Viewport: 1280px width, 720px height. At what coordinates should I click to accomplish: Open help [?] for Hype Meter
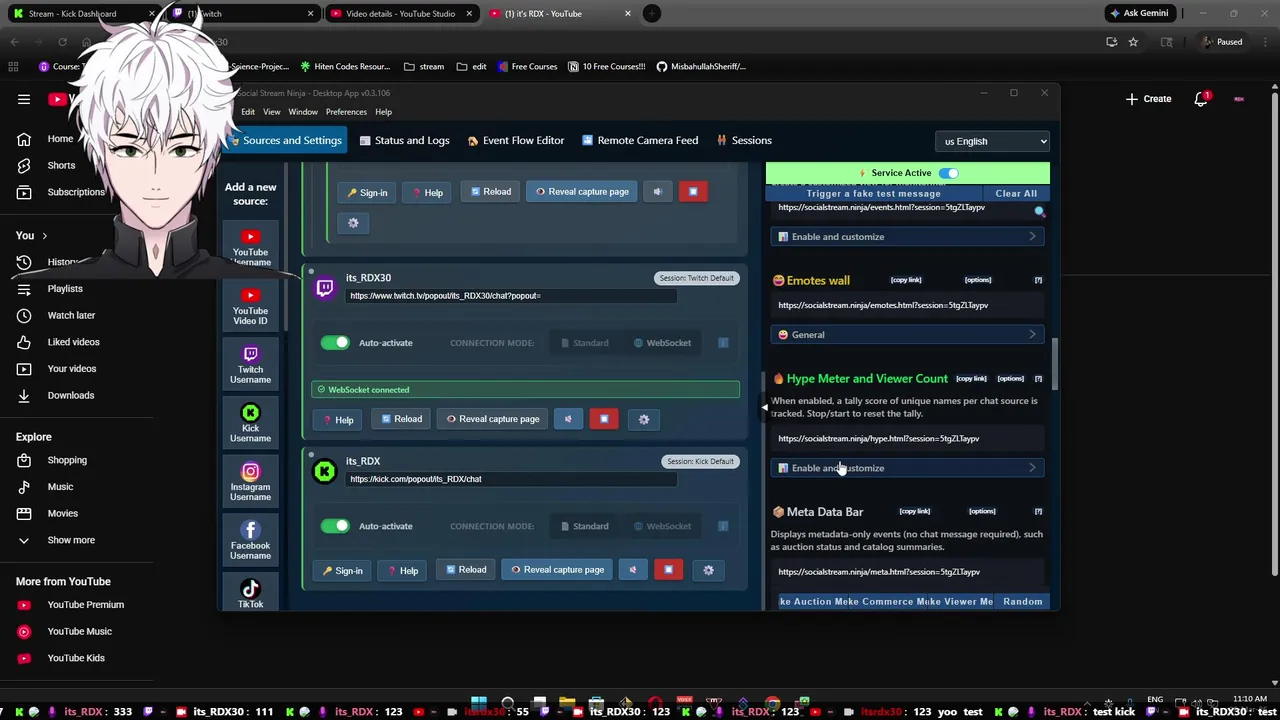(1038, 378)
